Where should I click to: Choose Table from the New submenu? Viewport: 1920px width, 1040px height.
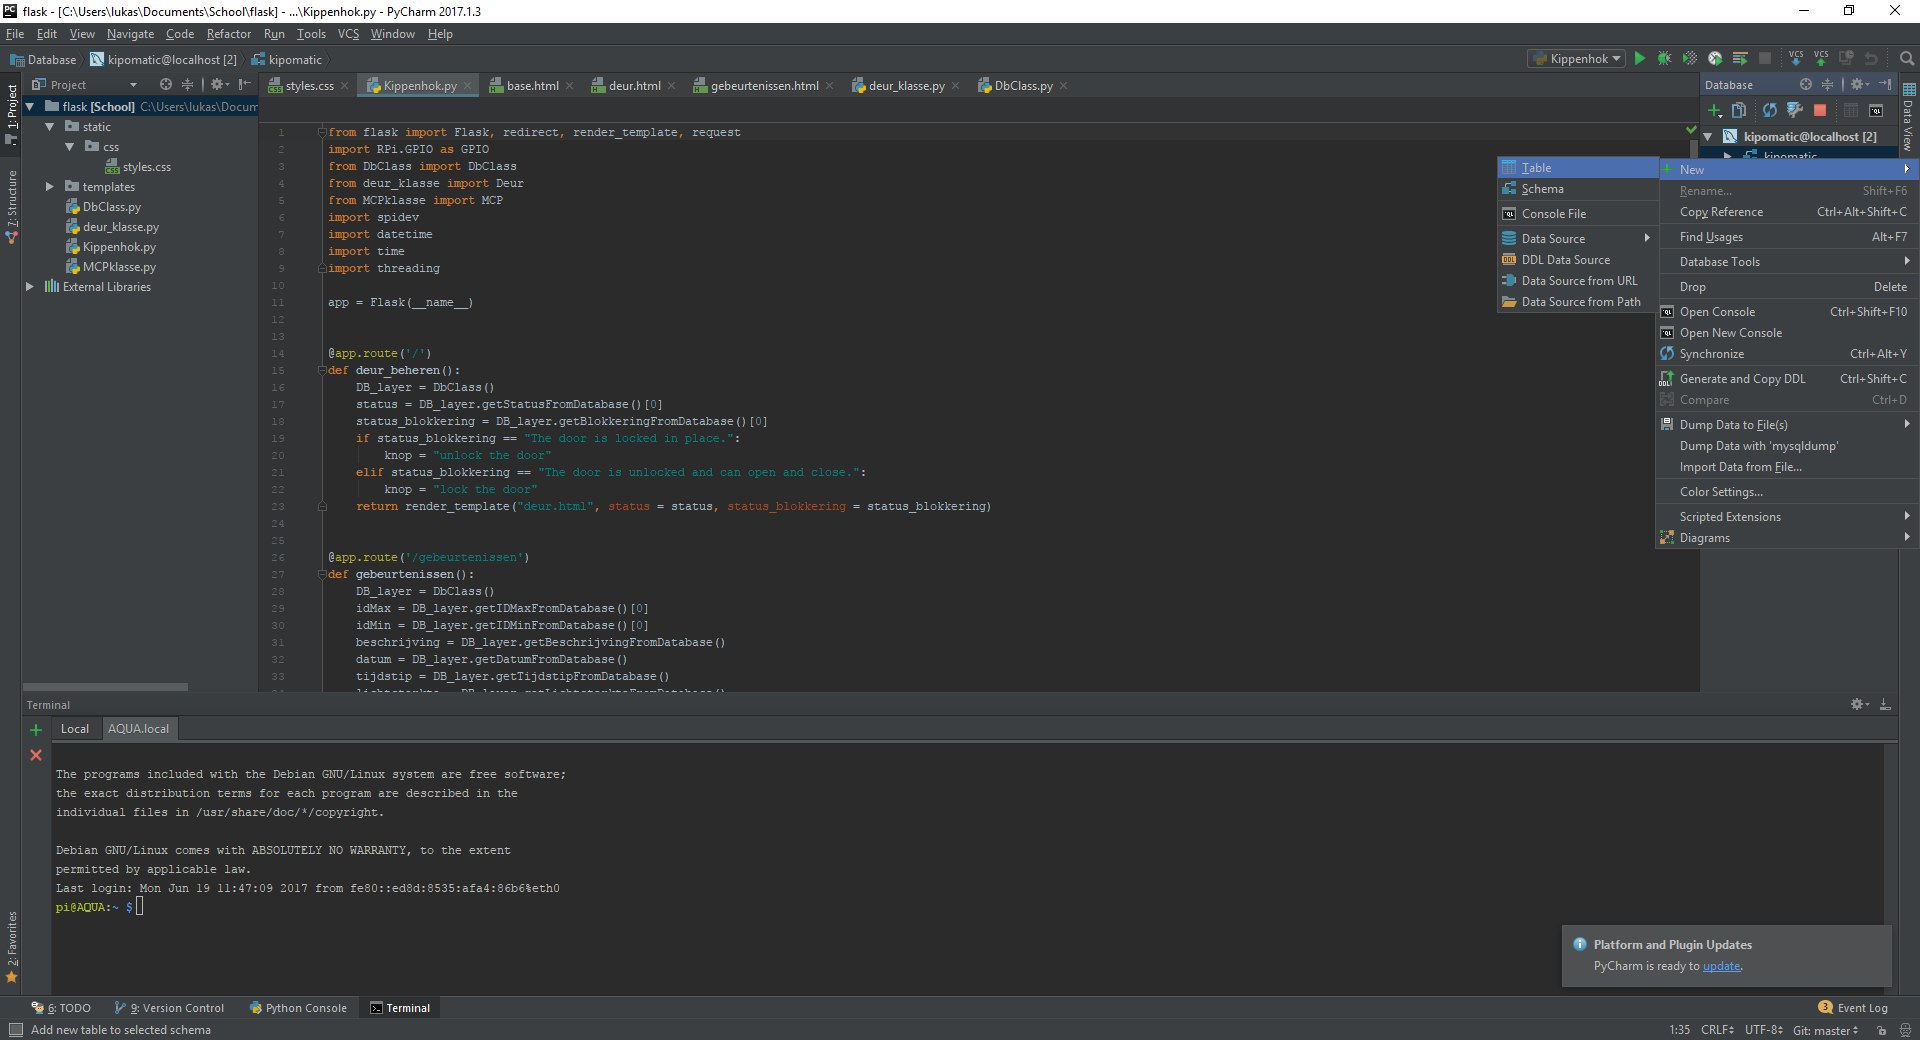click(x=1537, y=168)
